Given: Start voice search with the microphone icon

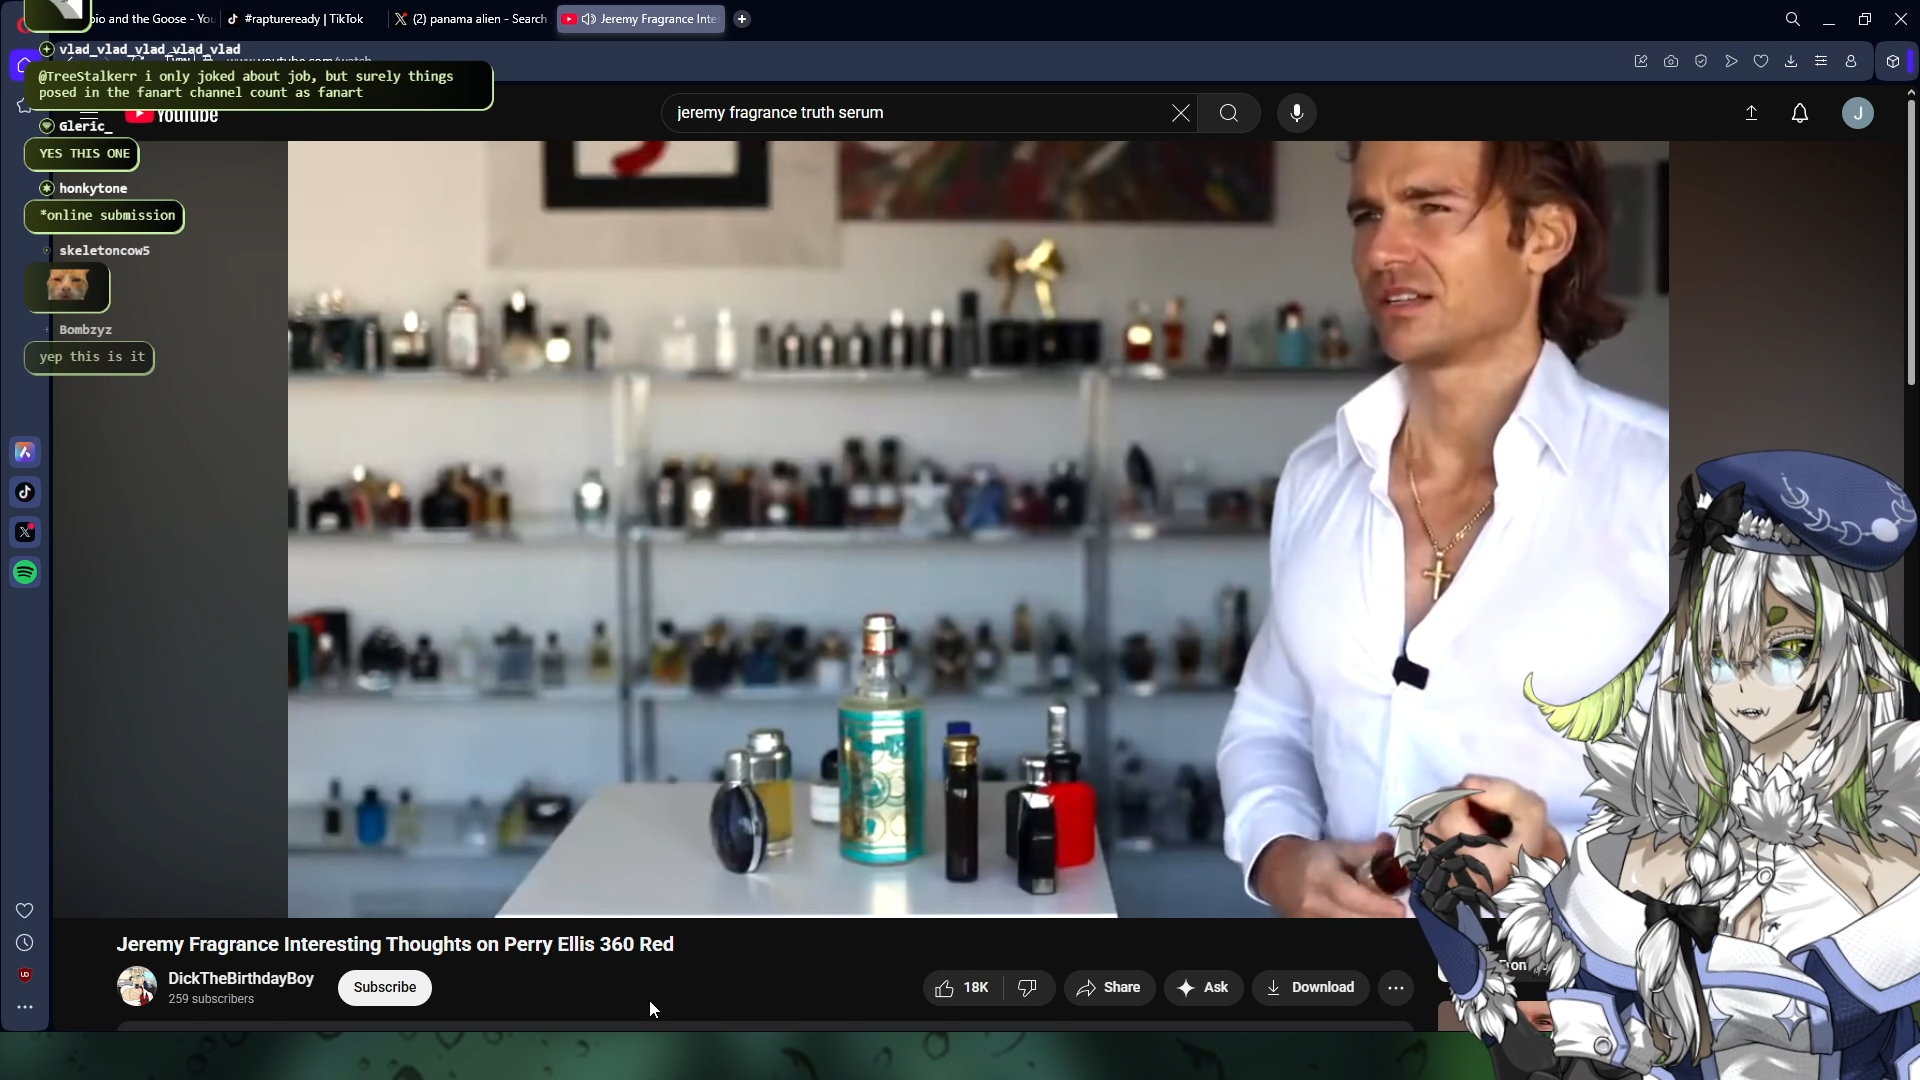Looking at the screenshot, I should tap(1297, 113).
